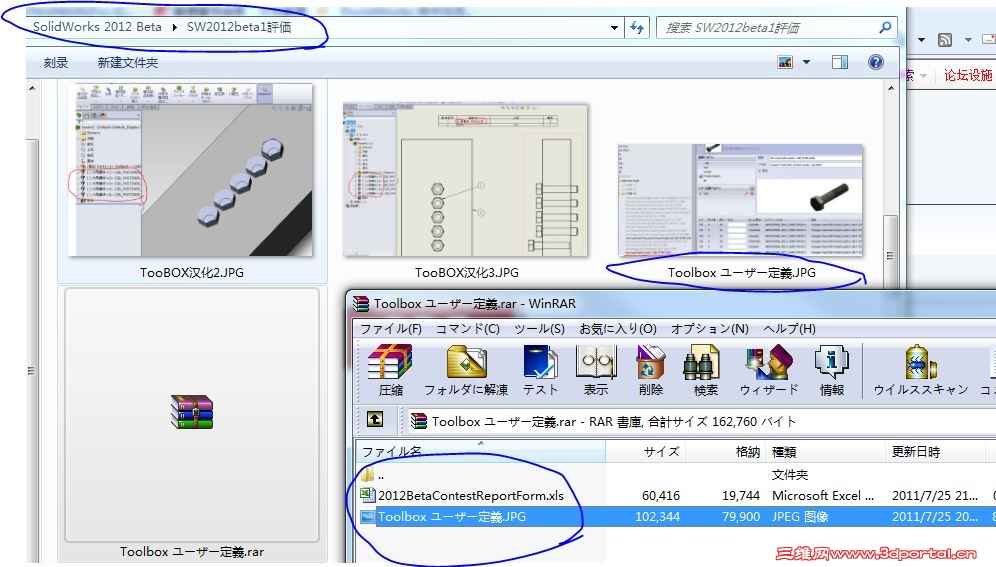Click the TooBOX汉化2.JPG thumbnail

tap(191, 170)
